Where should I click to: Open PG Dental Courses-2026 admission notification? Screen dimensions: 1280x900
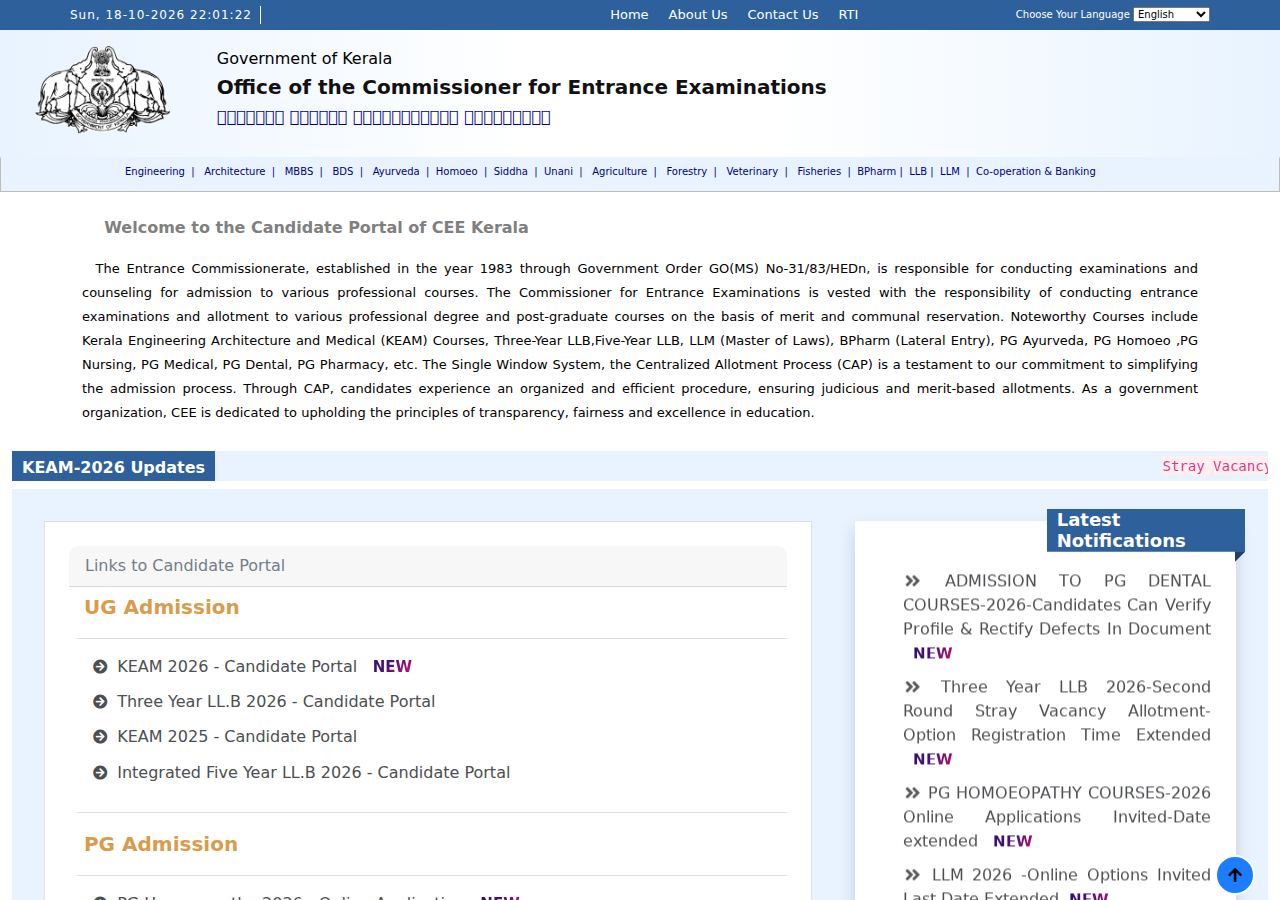tap(1057, 605)
